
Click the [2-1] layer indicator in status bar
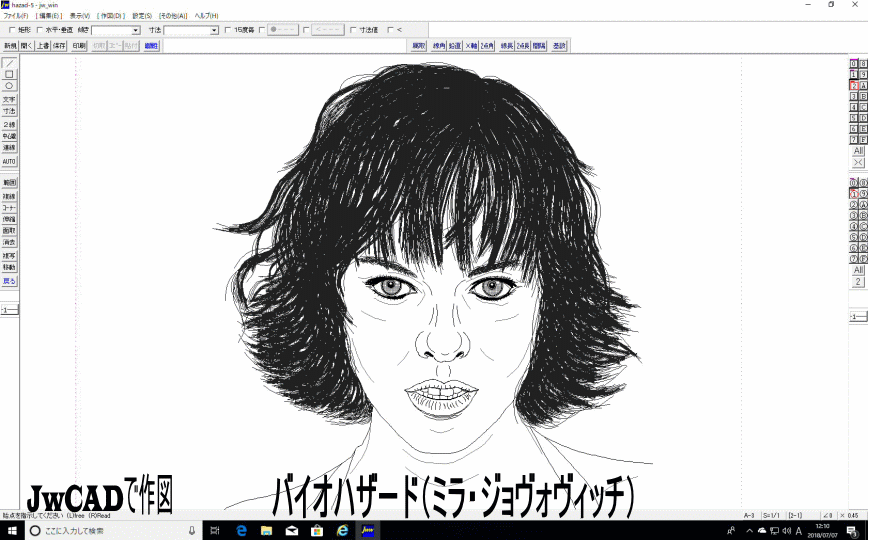(x=795, y=516)
